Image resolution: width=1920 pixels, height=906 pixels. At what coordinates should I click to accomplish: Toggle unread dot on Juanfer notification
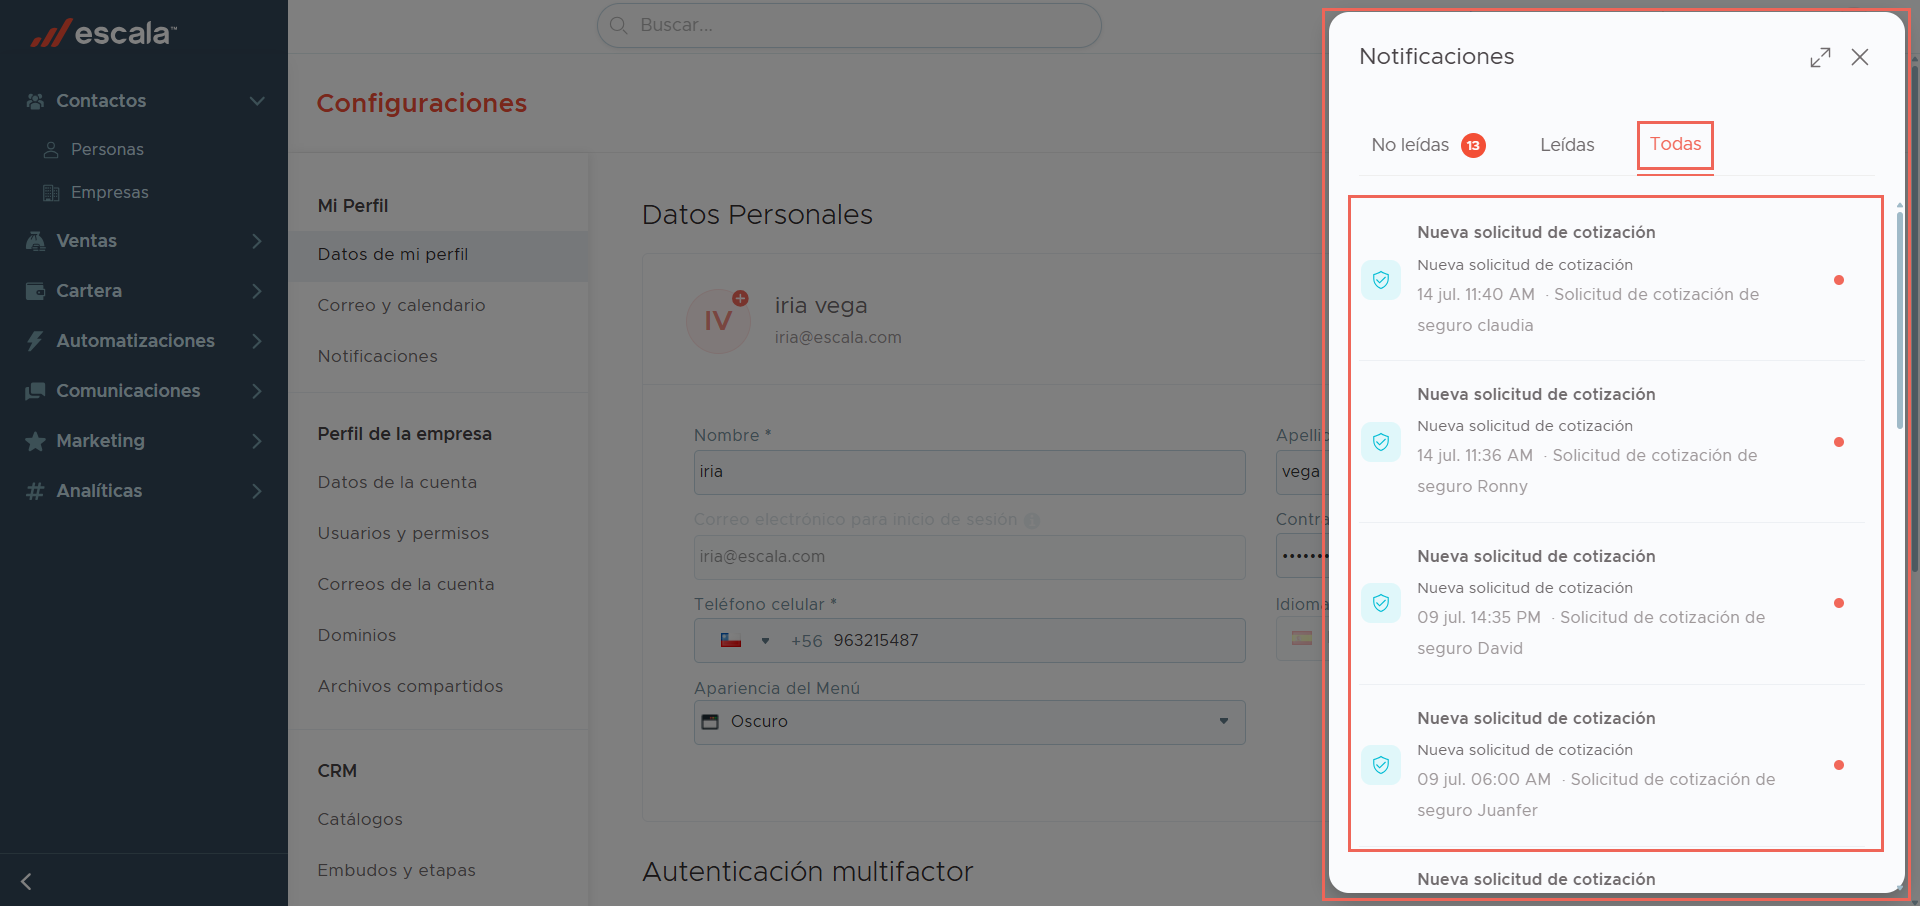tap(1839, 765)
